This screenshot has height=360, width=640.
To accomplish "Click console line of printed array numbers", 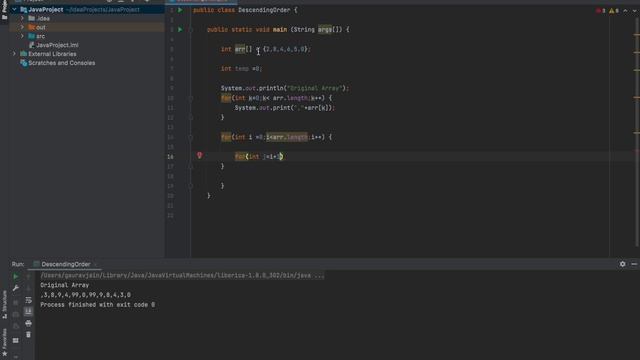I will [86, 295].
